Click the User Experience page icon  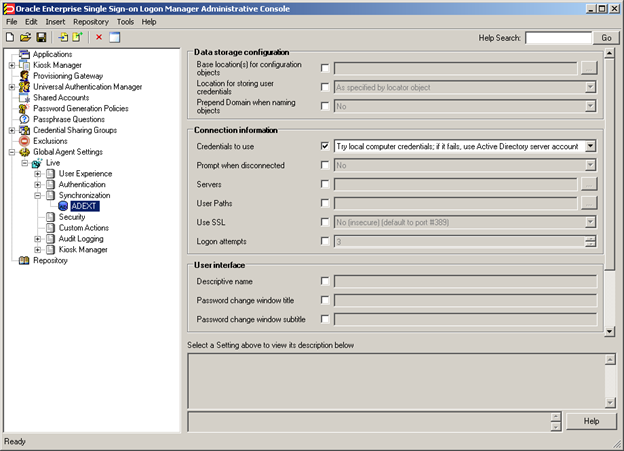tap(50, 174)
